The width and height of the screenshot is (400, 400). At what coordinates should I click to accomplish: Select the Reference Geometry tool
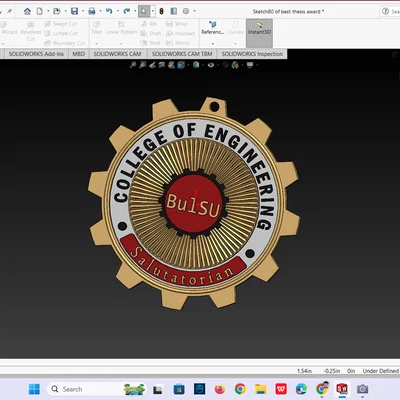click(x=212, y=28)
